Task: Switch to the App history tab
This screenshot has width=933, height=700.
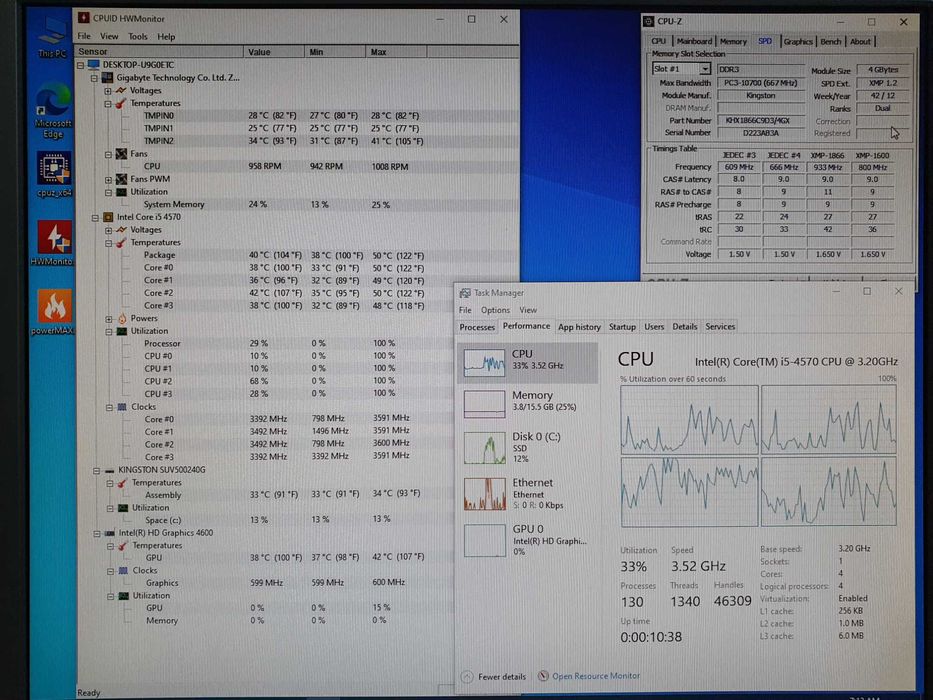Action: pyautogui.click(x=579, y=327)
